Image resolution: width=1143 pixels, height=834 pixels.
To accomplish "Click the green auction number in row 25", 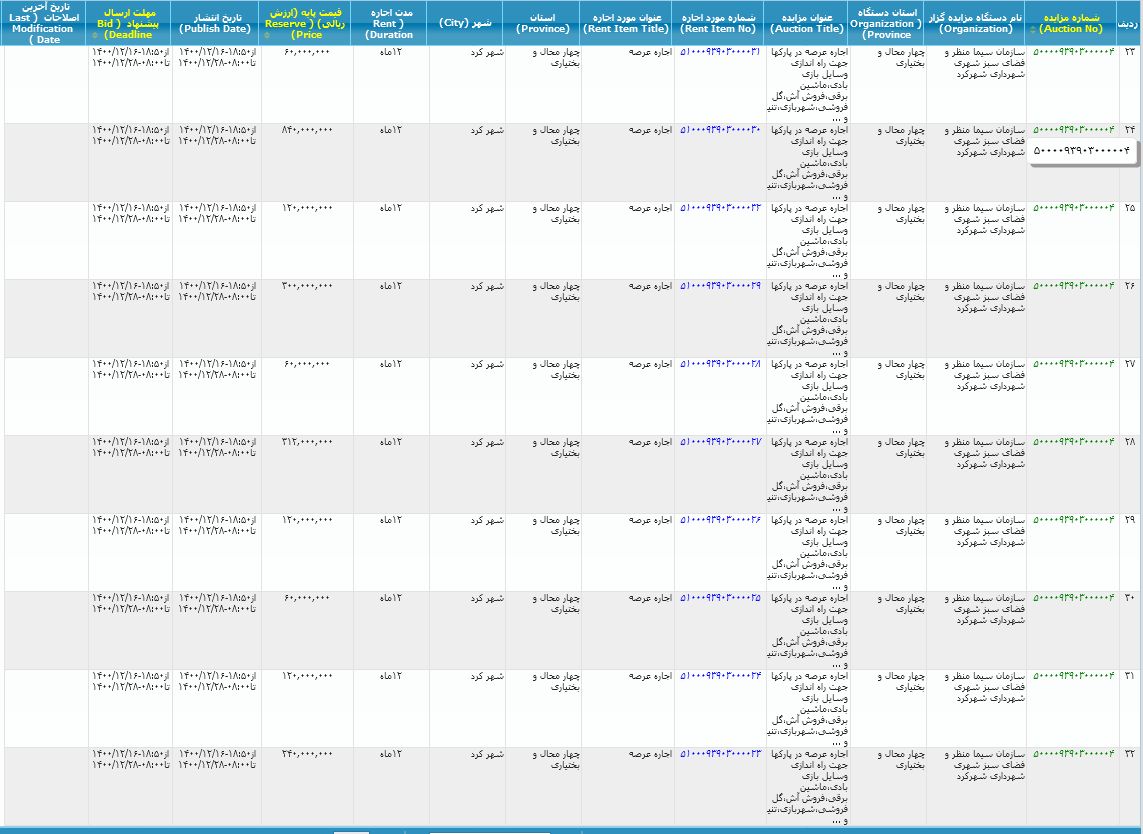I will pos(1072,207).
